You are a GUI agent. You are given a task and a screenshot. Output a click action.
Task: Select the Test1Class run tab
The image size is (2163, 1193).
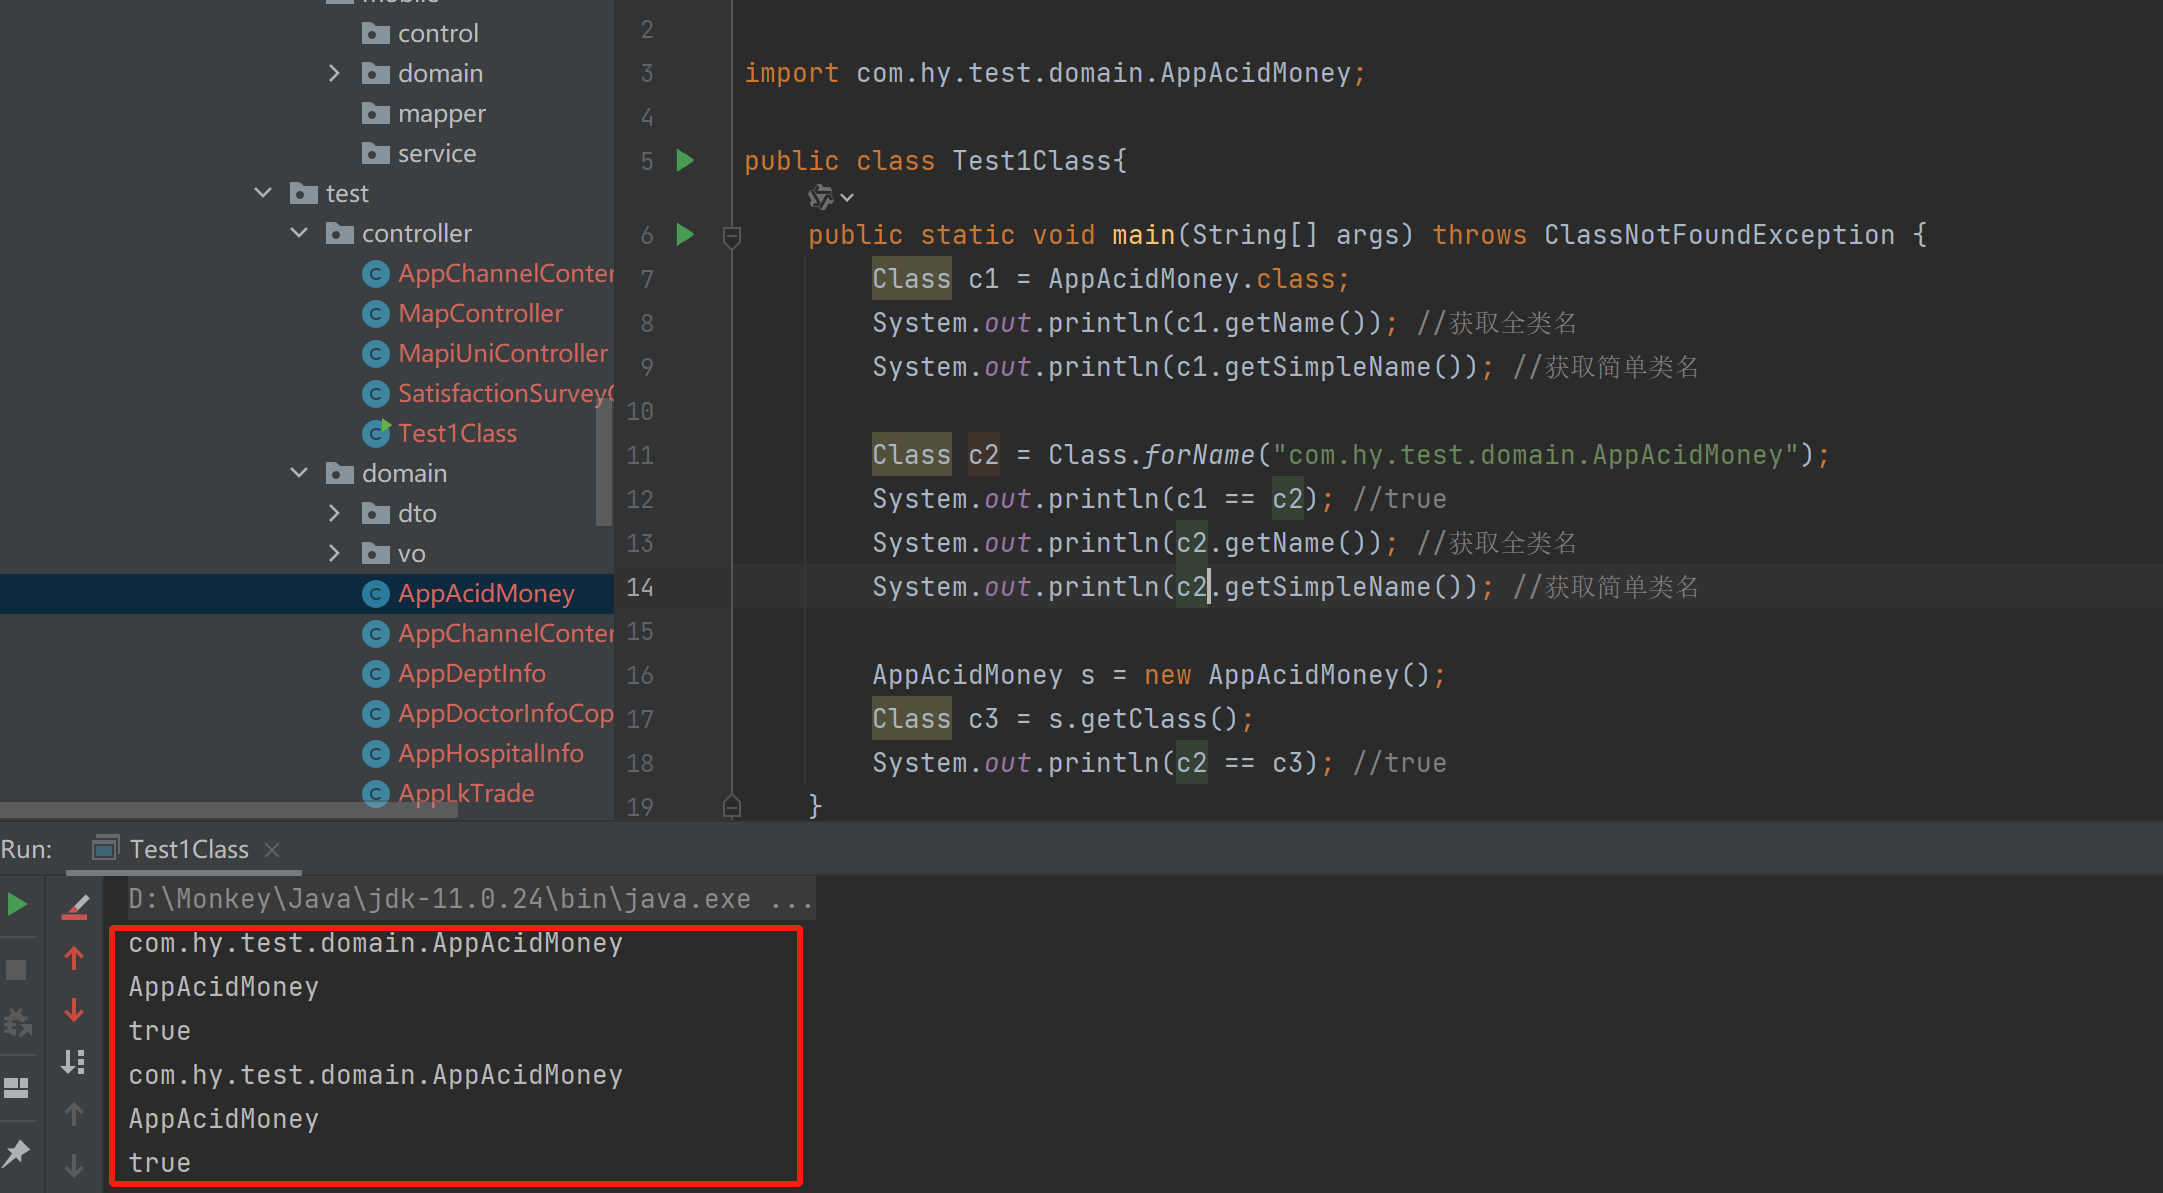tap(188, 849)
